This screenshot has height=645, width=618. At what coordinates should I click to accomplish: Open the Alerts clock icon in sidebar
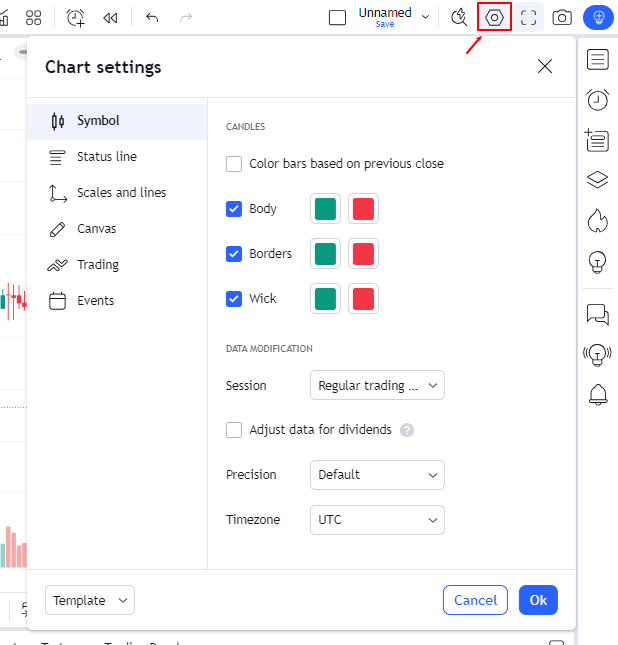pyautogui.click(x=597, y=100)
